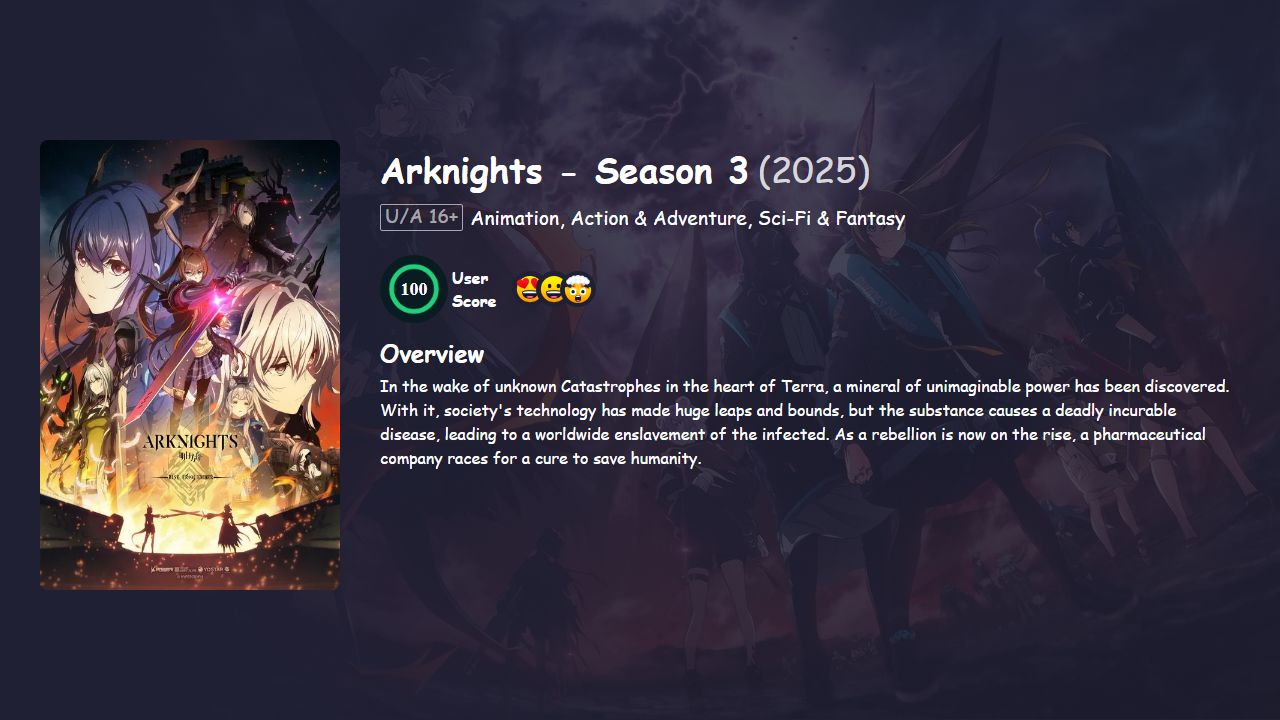1280x720 pixels.
Task: Choose the mind-blown exploding head emoji
Action: tap(579, 290)
